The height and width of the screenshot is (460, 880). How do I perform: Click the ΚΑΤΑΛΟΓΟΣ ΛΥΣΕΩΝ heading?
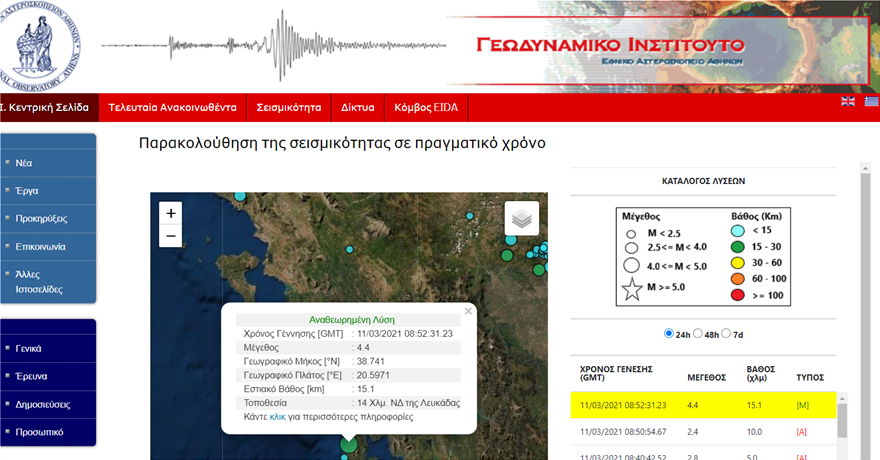point(703,181)
